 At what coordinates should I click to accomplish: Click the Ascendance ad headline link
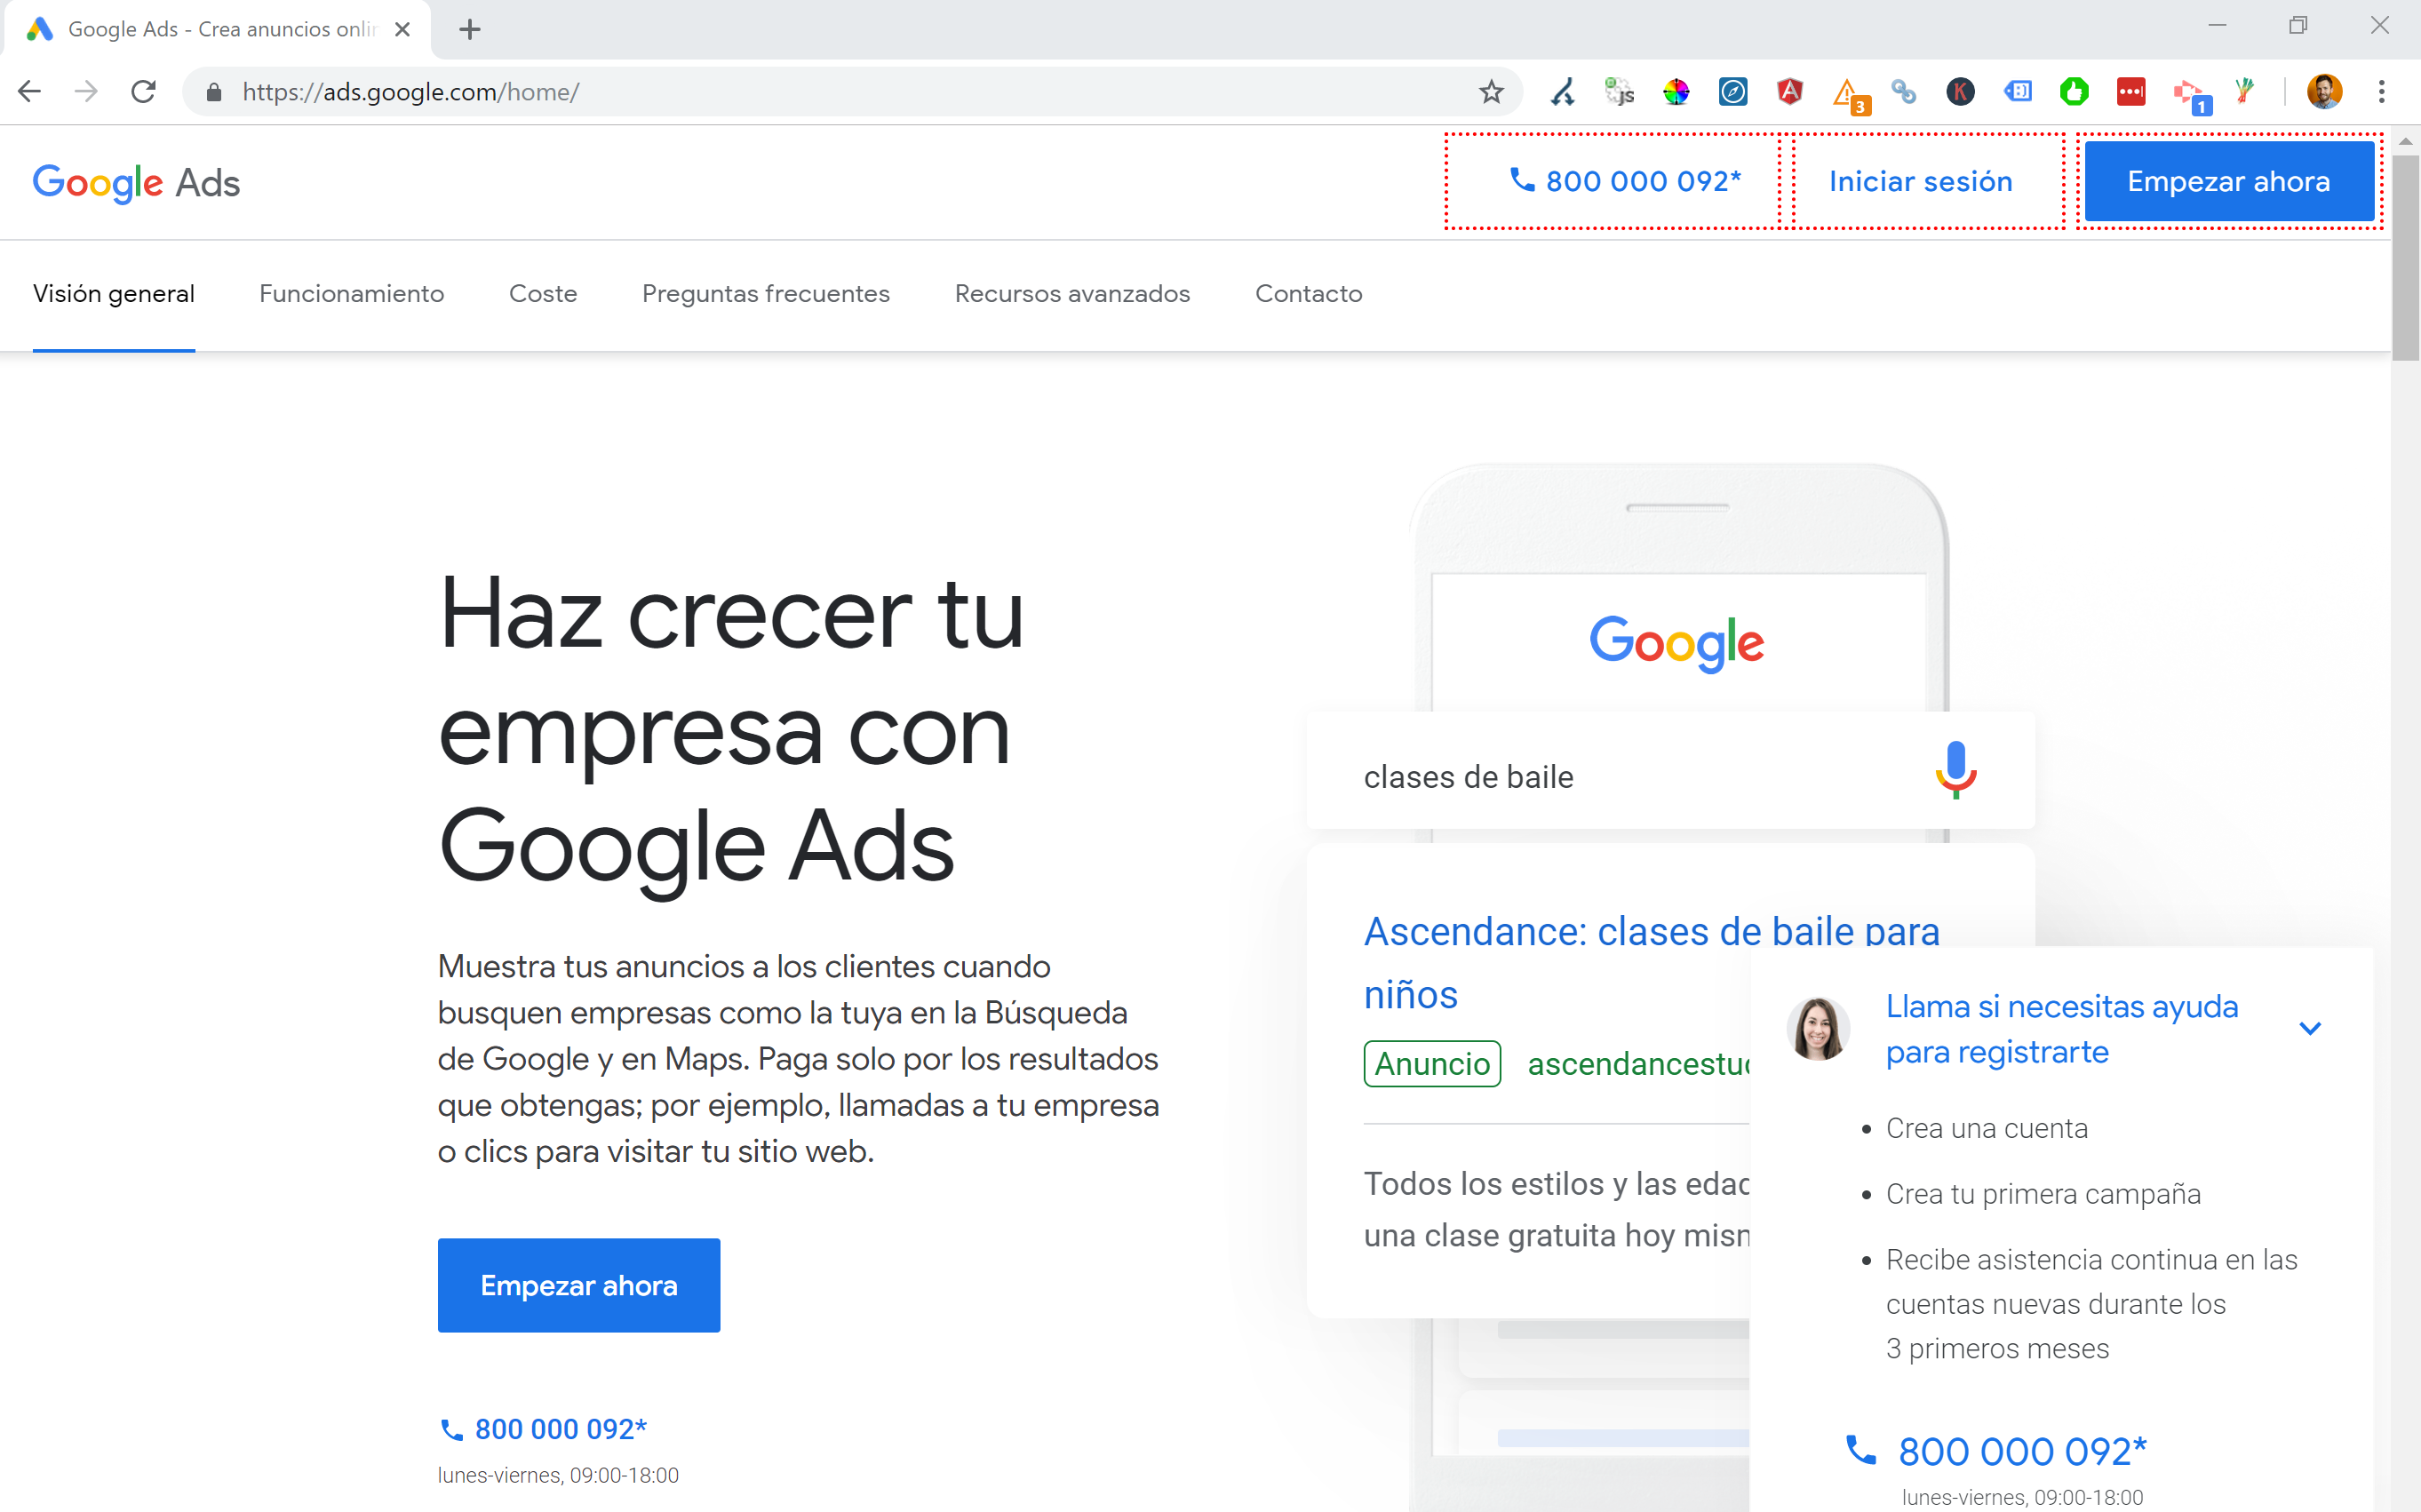click(x=1652, y=962)
